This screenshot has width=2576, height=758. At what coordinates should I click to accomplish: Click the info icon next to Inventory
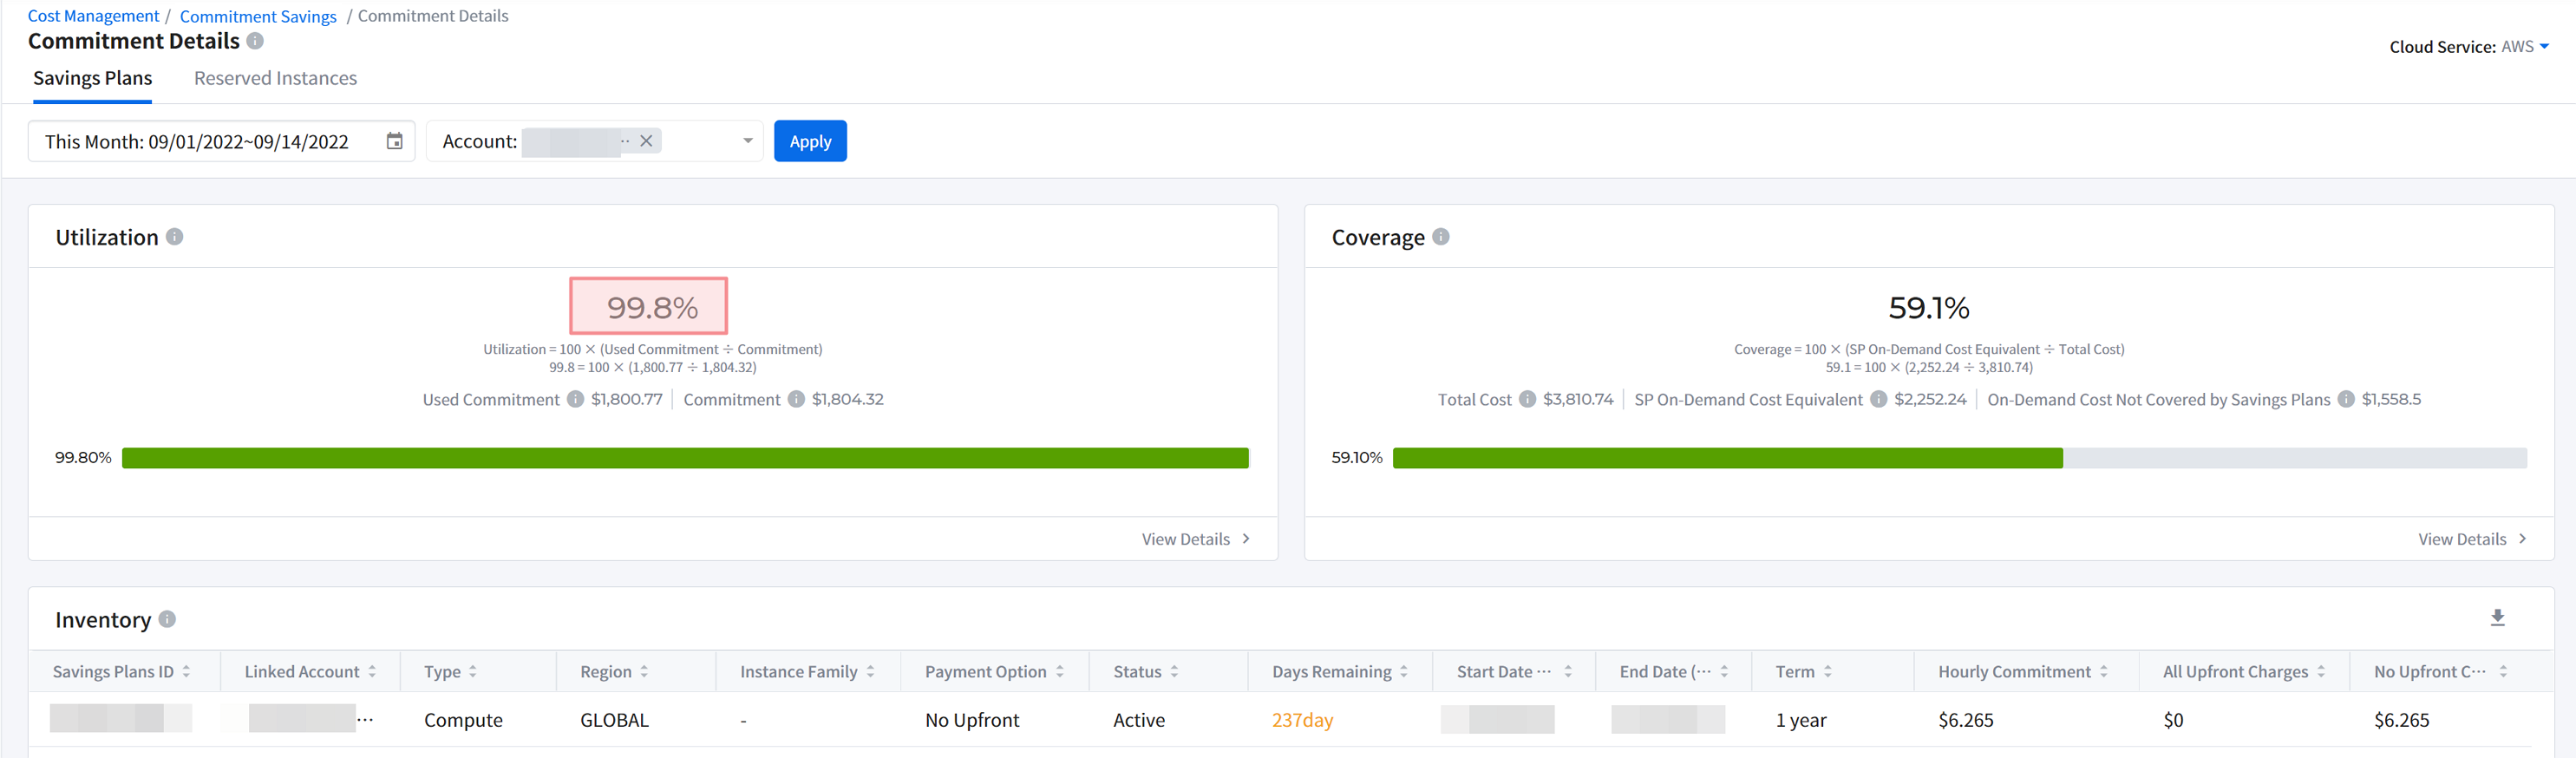pos(167,619)
